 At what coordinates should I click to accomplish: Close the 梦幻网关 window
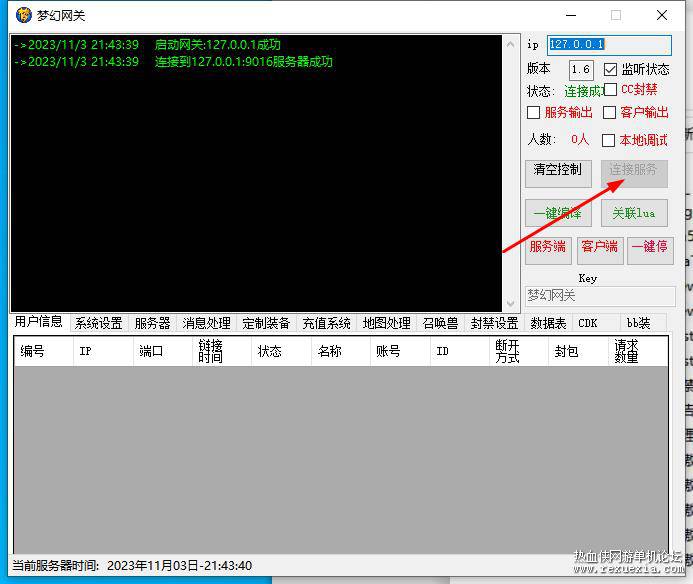662,15
